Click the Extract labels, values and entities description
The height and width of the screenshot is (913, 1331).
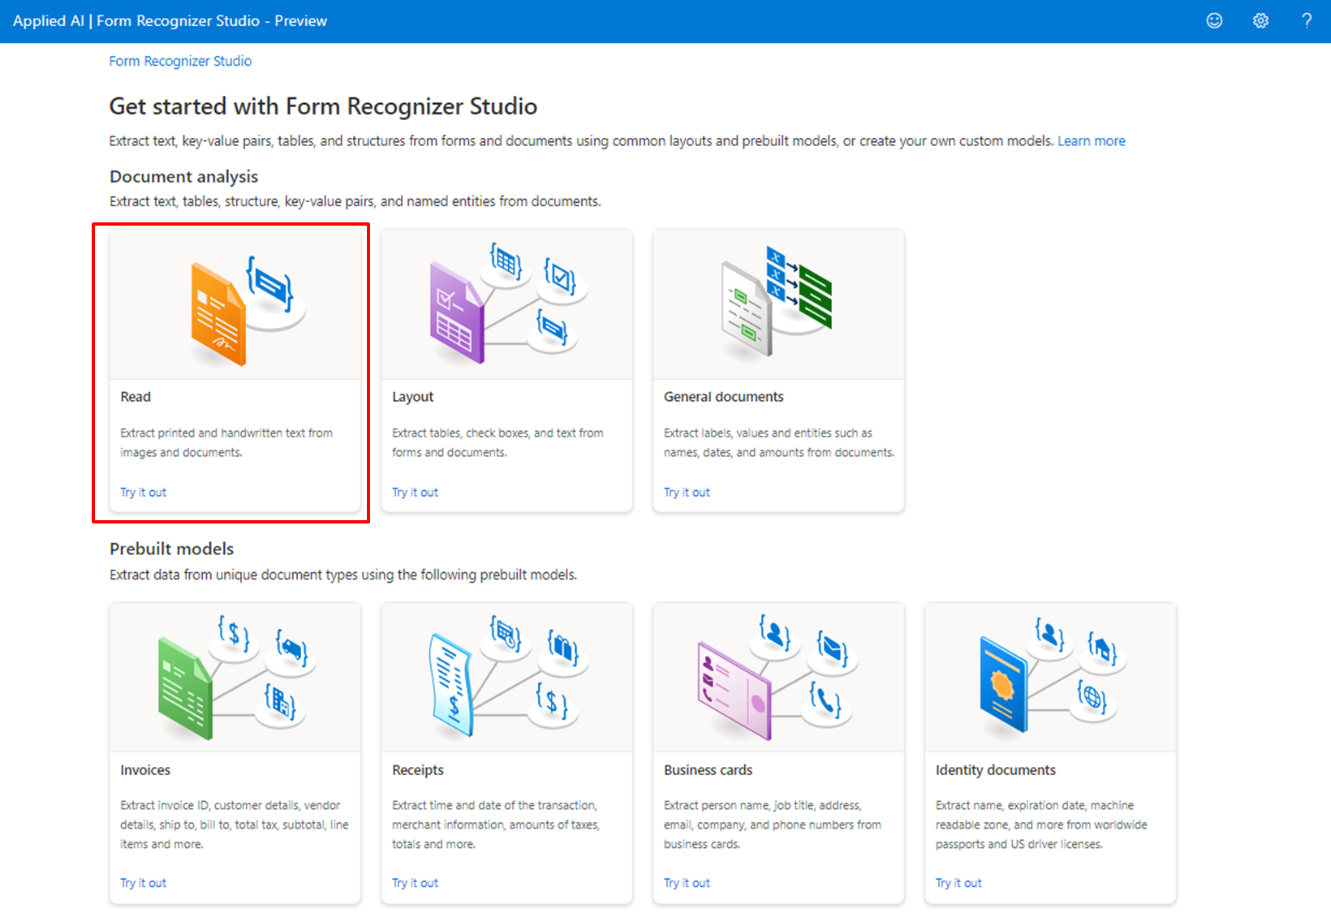tap(779, 443)
